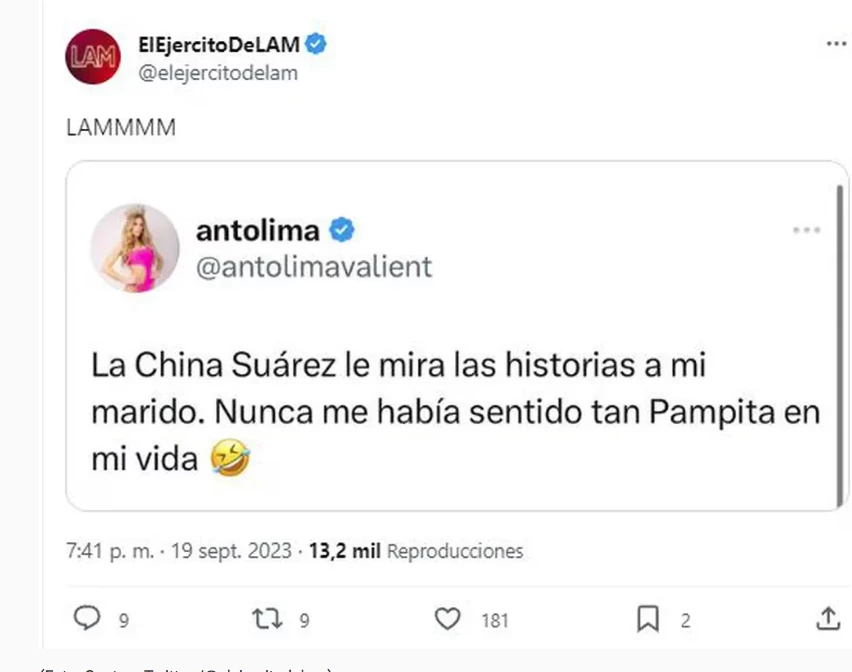Open the quoted tweet about La China Suárez
The height and width of the screenshot is (672, 852).
coord(456,336)
